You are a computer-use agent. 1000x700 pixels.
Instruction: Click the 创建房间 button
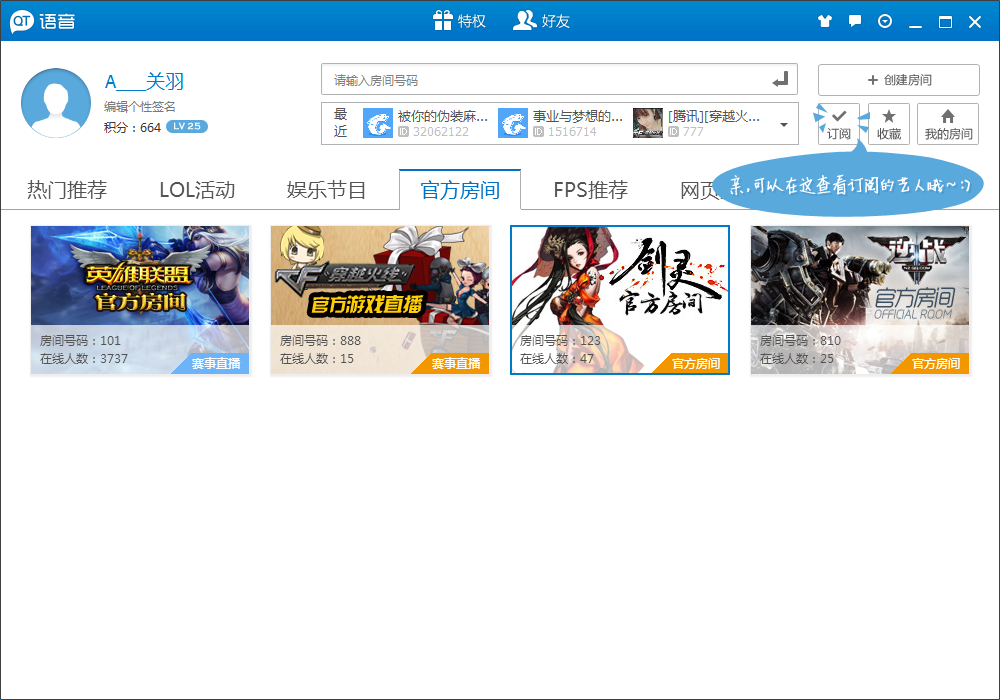click(x=899, y=80)
